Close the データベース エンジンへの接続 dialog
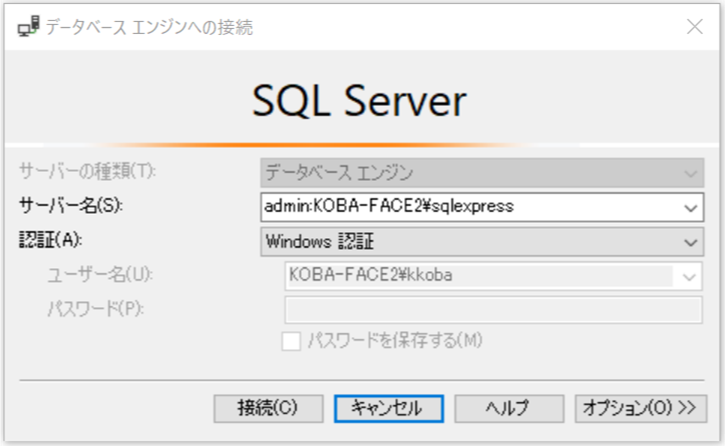Screen dimensions: 725x446 (x=694, y=27)
